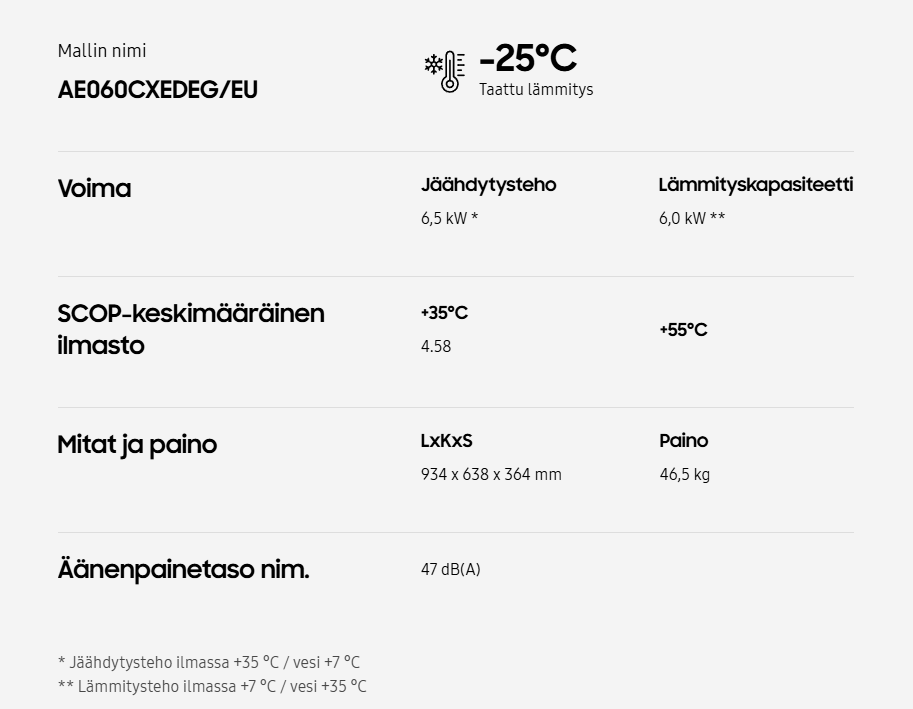This screenshot has height=709, width=913.
Task: Click the Lämmityskapasiteetti column label
Action: tap(755, 185)
